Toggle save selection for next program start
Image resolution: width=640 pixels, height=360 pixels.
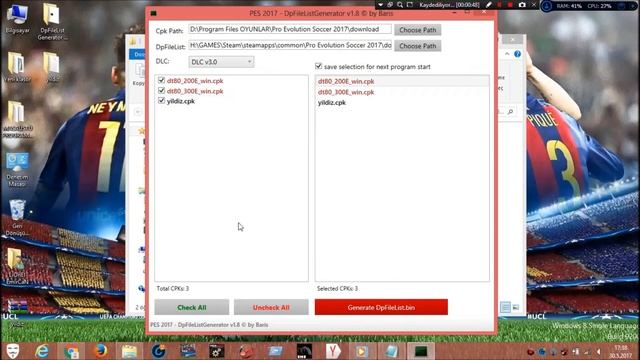[318, 66]
